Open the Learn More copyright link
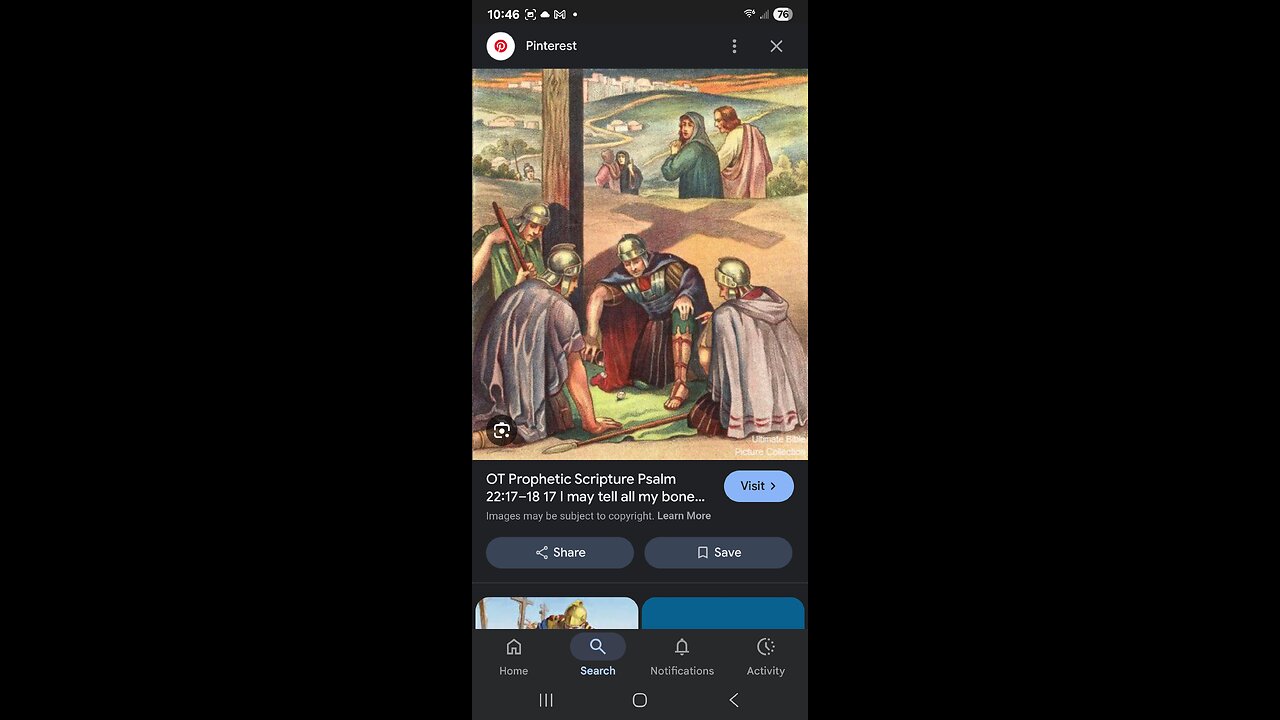The height and width of the screenshot is (720, 1280). [684, 516]
